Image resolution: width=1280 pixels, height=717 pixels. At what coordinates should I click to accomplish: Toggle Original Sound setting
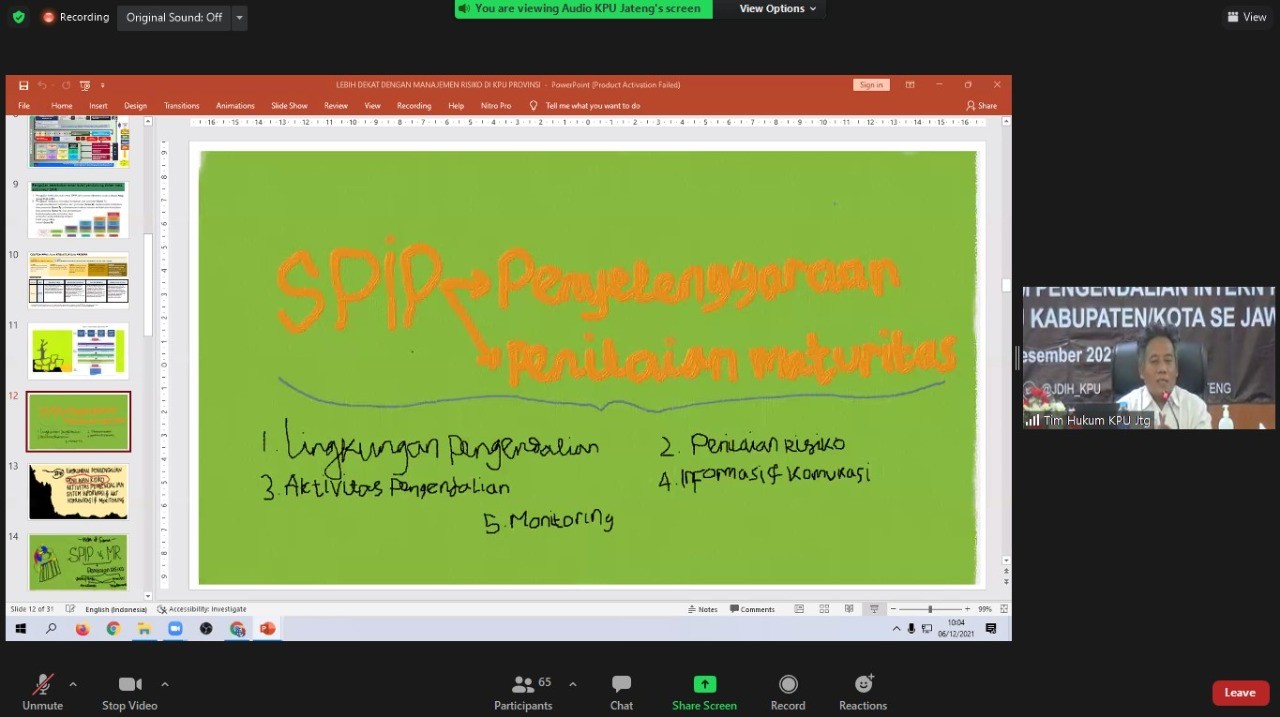point(174,17)
